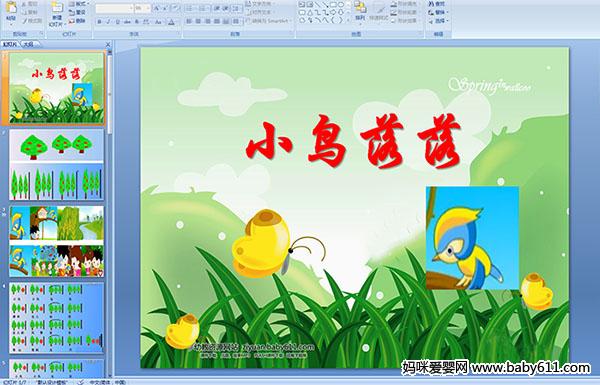The height and width of the screenshot is (385, 600).
Task: Click the Delete slide button
Action: pos(77,21)
